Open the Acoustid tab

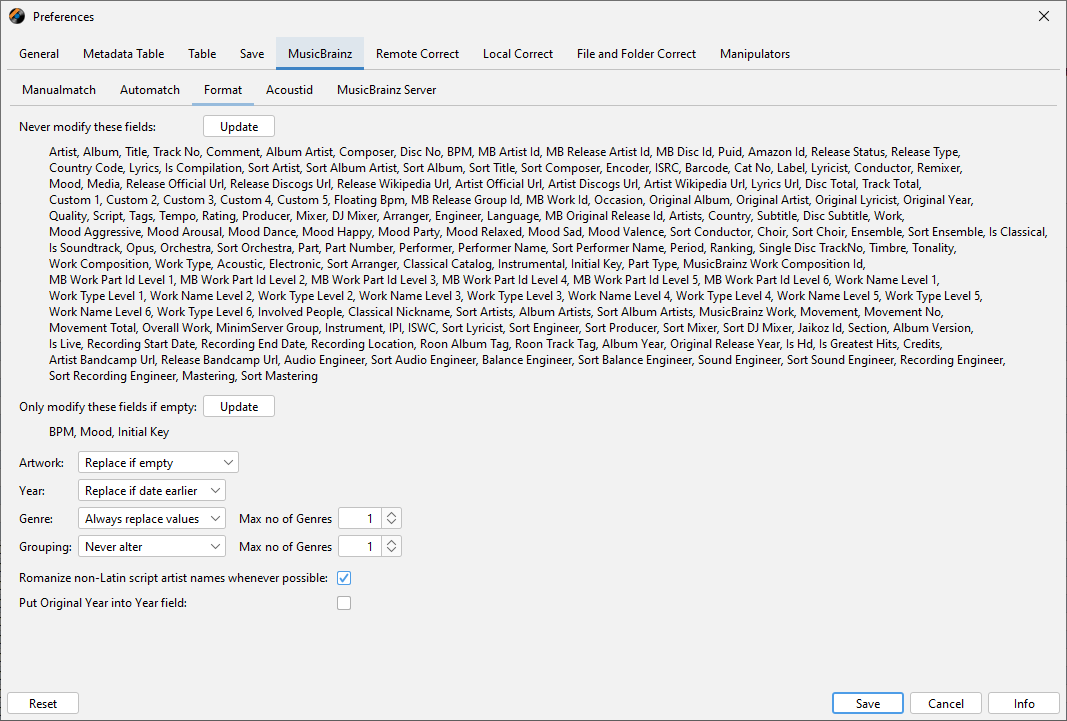pyautogui.click(x=289, y=90)
